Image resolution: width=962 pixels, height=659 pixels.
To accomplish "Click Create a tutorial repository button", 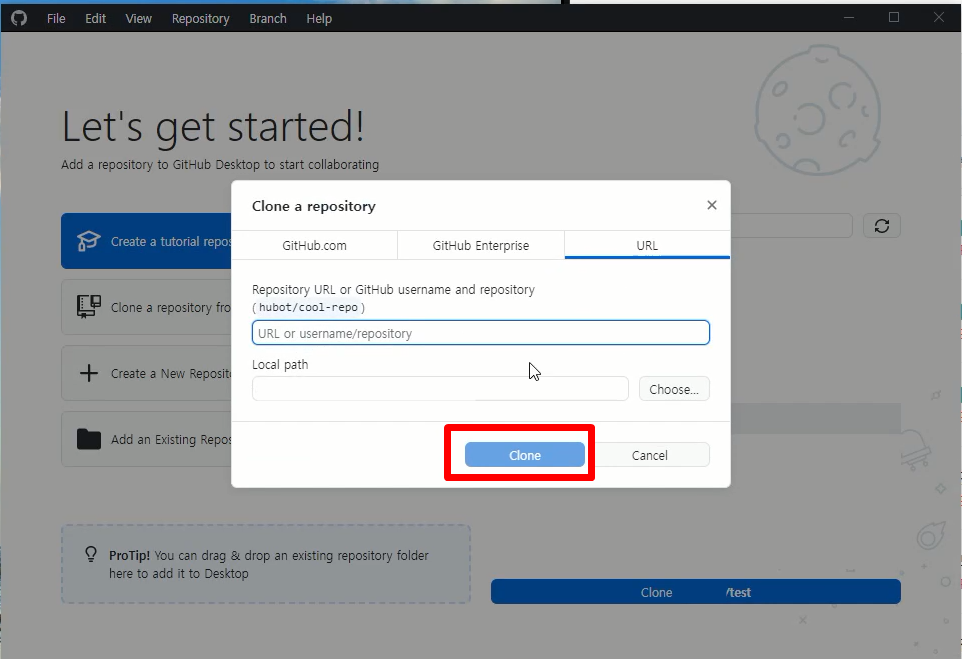I will pyautogui.click(x=146, y=241).
